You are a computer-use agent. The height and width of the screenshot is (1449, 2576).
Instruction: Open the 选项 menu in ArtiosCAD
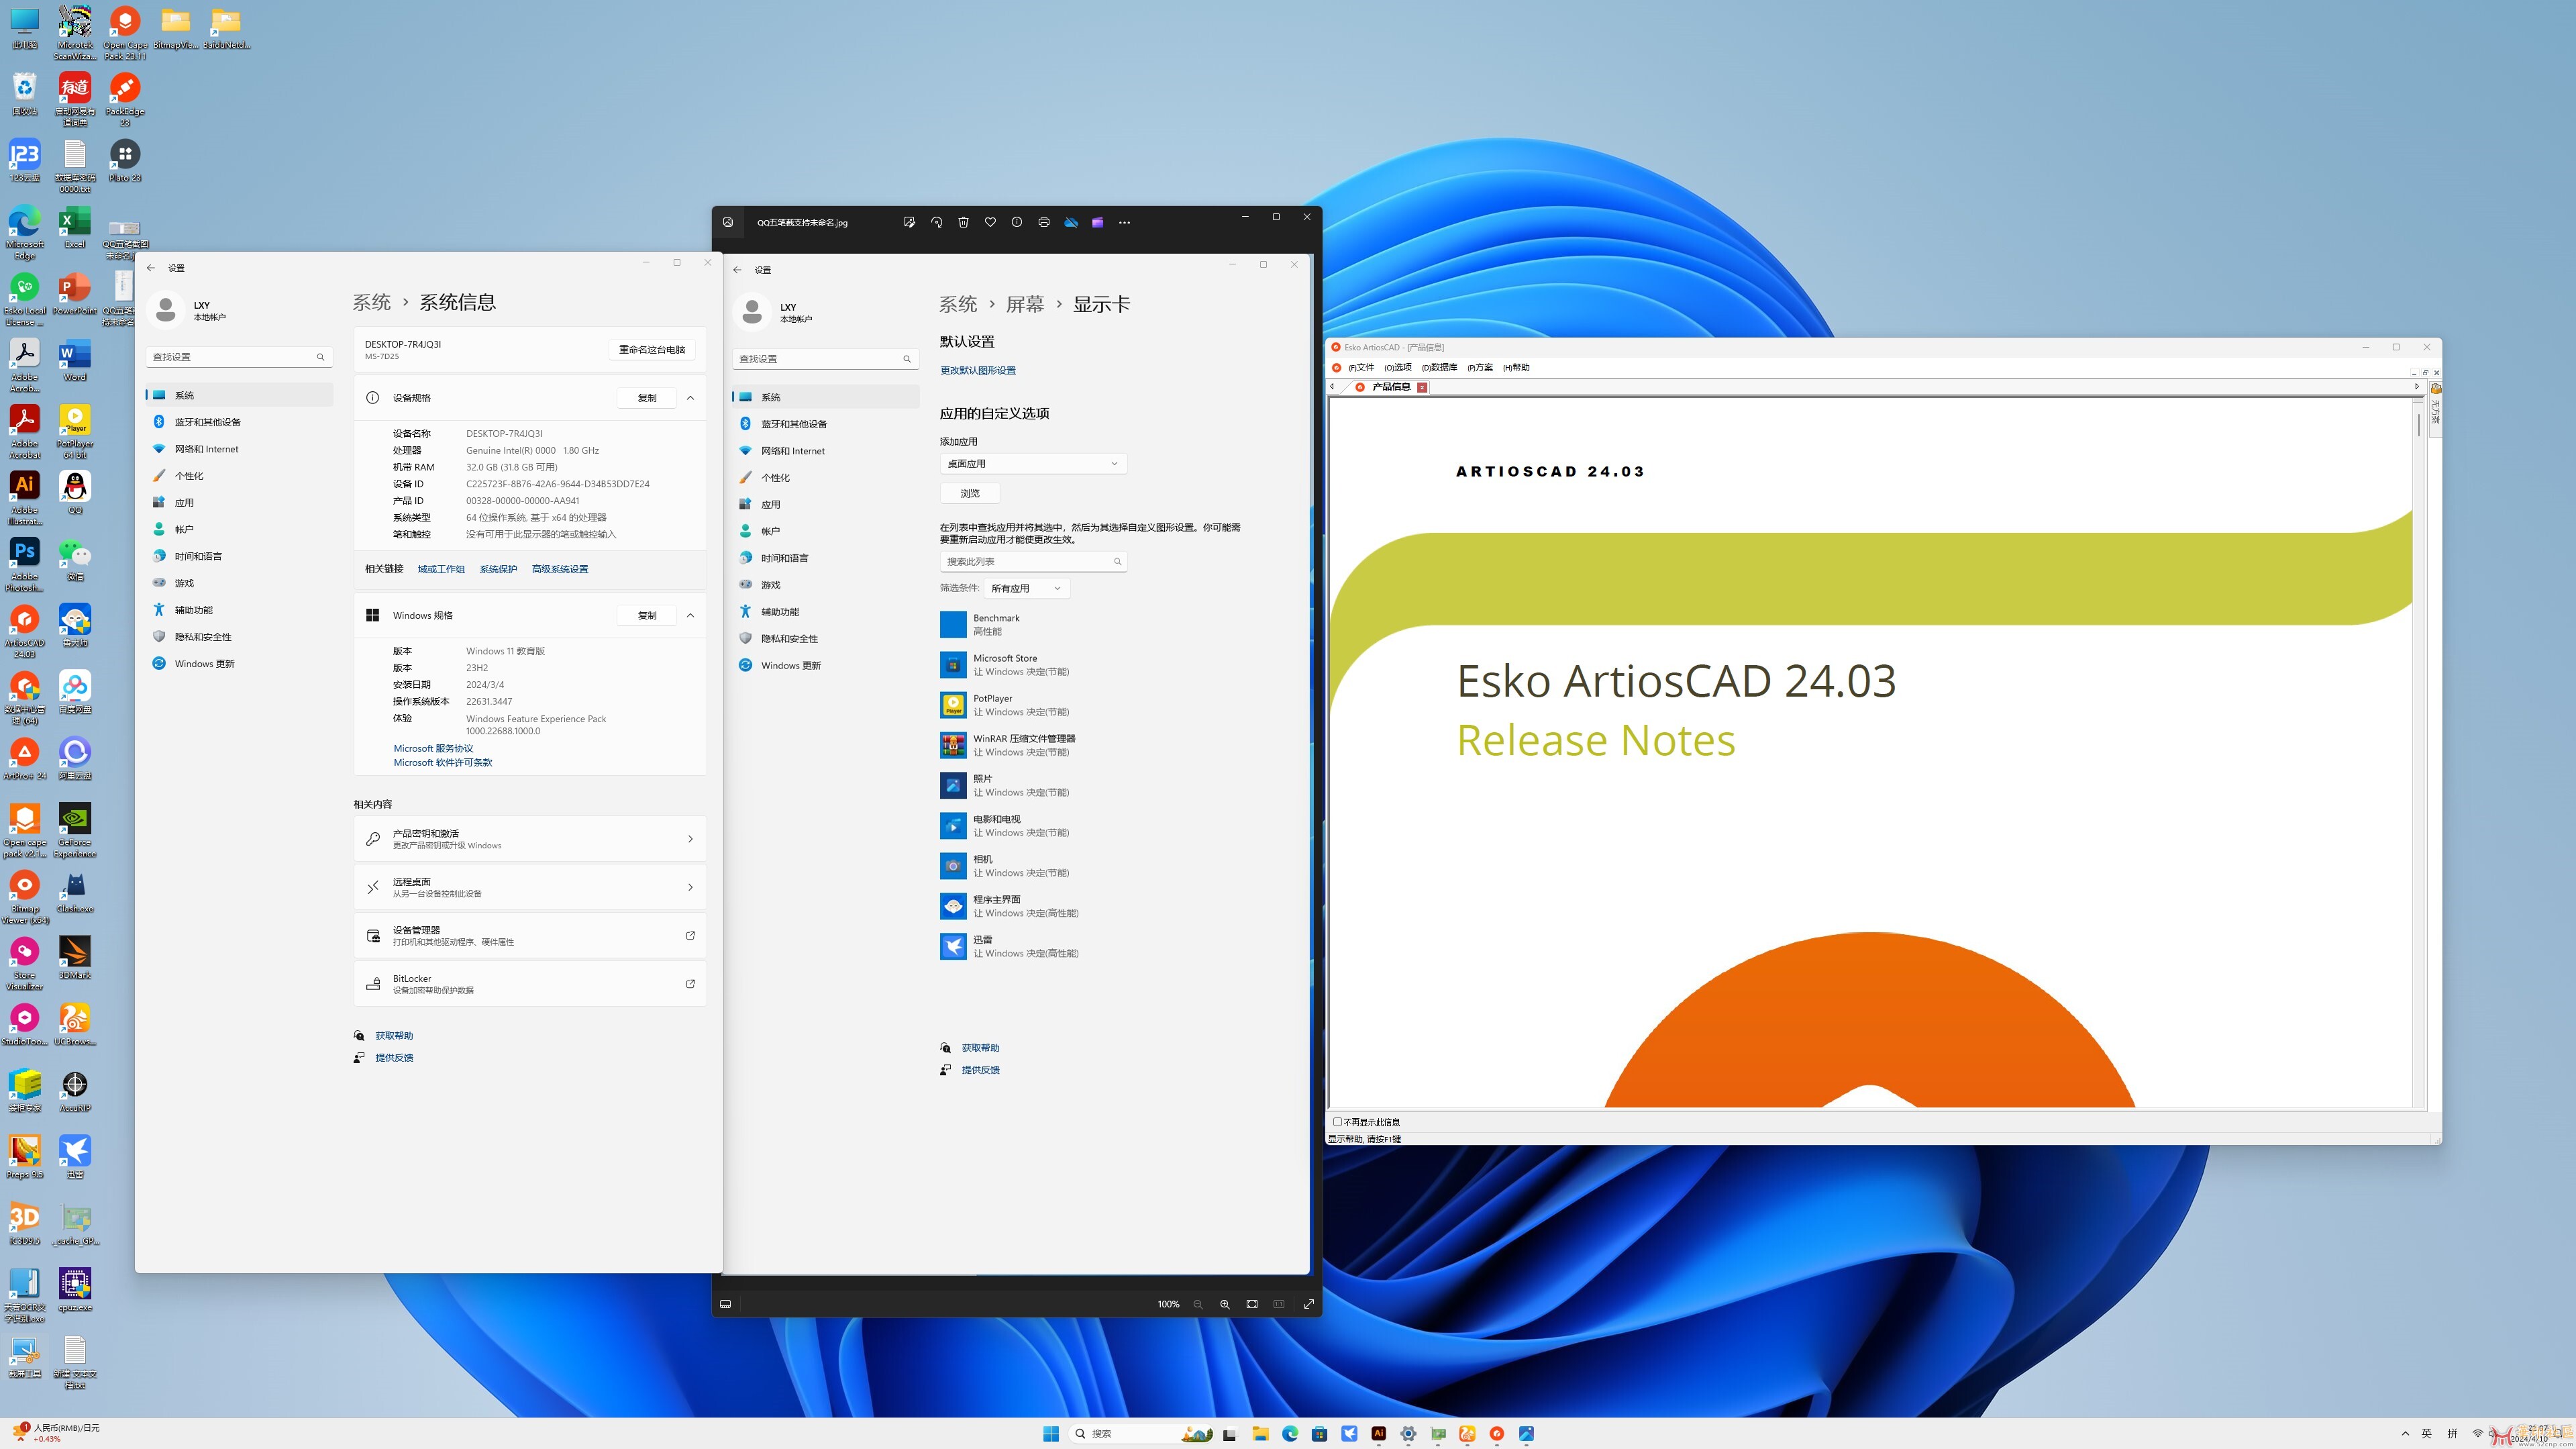[1398, 368]
